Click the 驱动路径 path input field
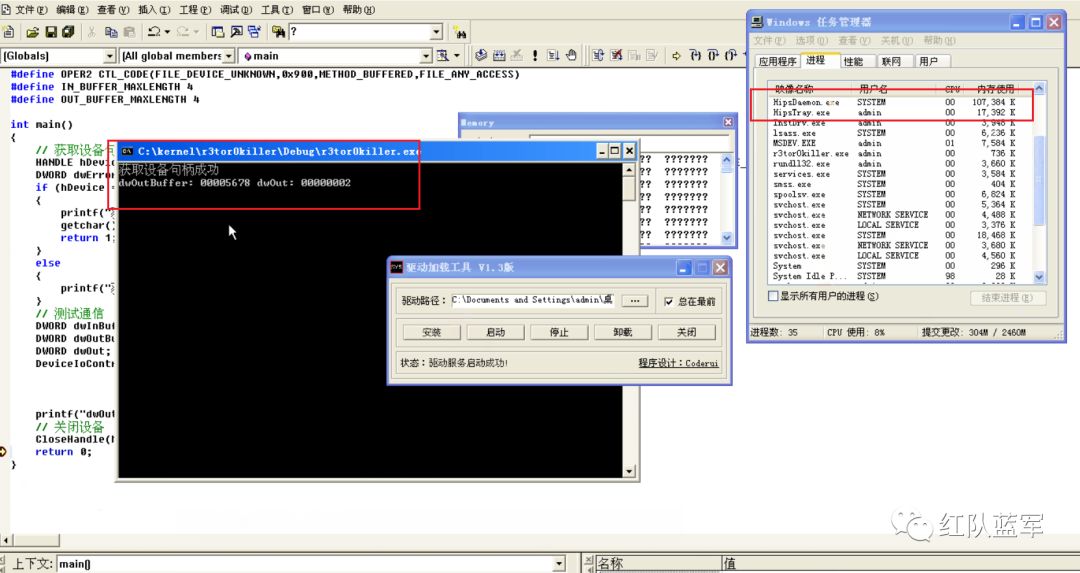Screen dimensions: 1080x573 point(533,300)
